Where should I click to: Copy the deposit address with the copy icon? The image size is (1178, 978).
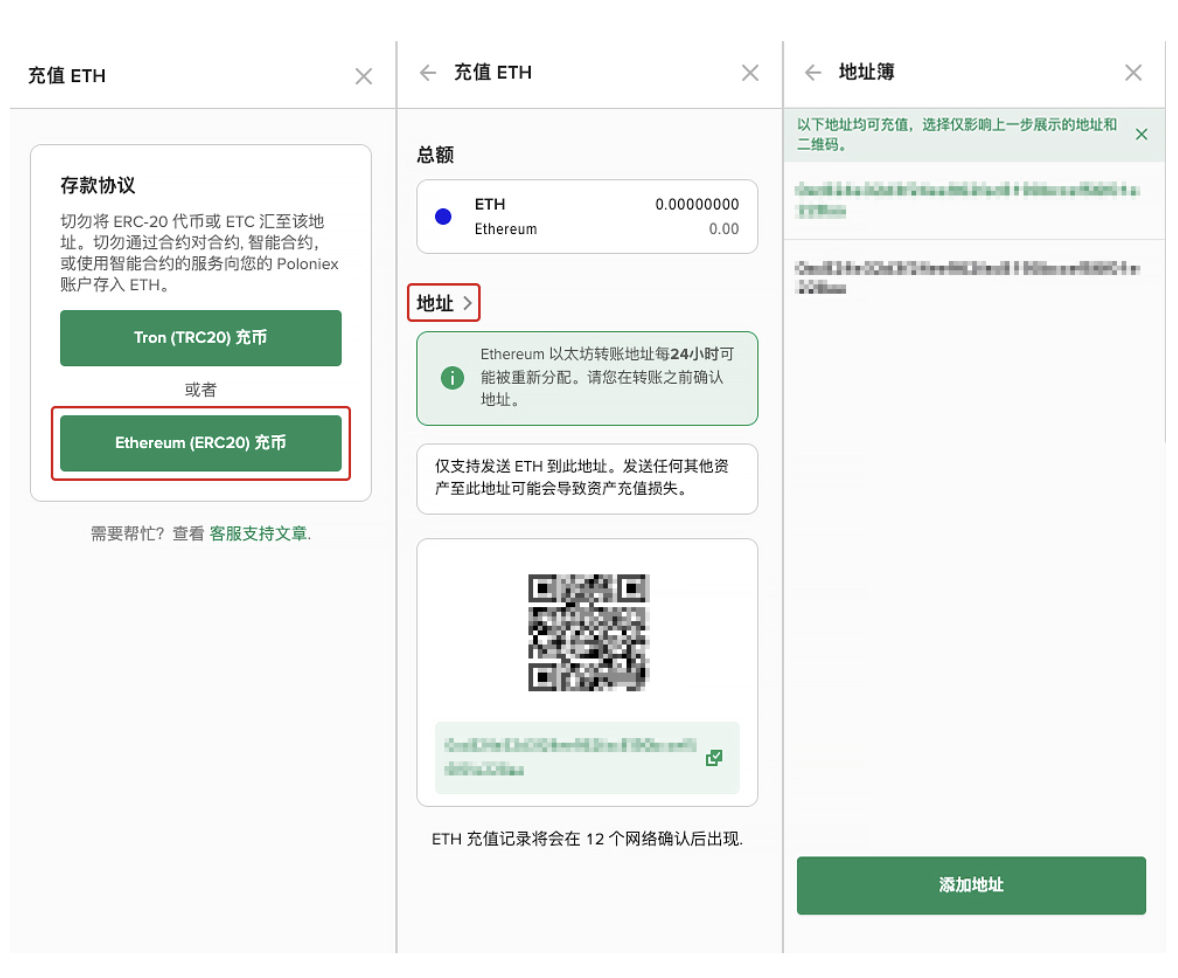pyautogui.click(x=714, y=758)
